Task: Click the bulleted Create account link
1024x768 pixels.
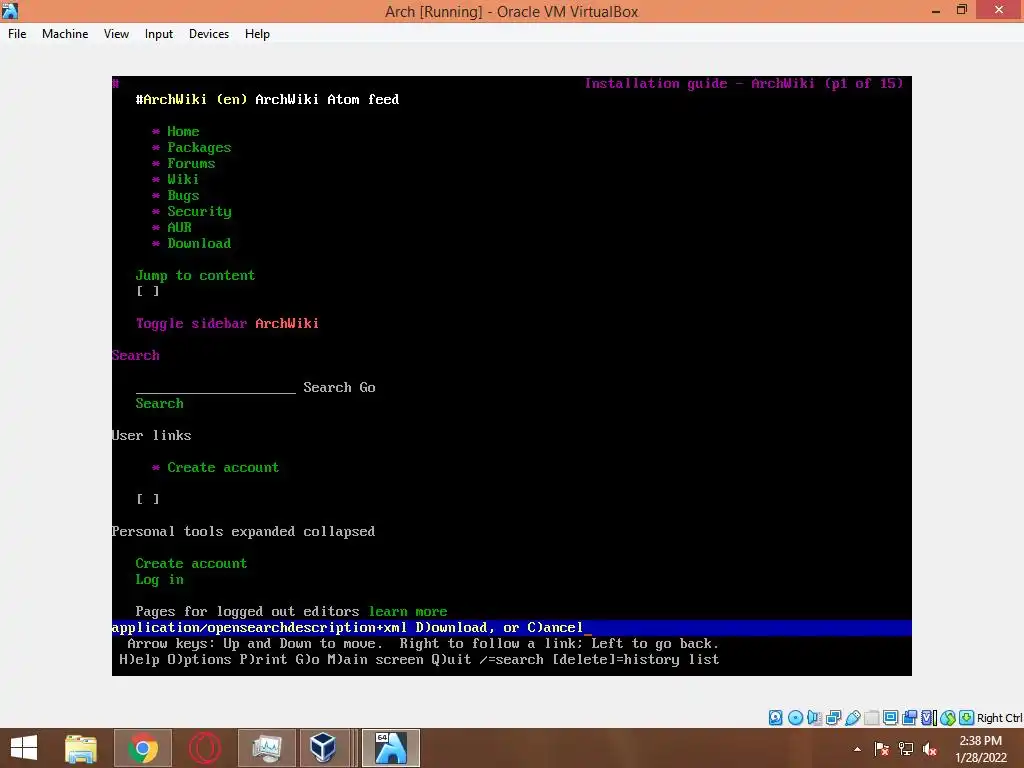Action: click(x=223, y=468)
